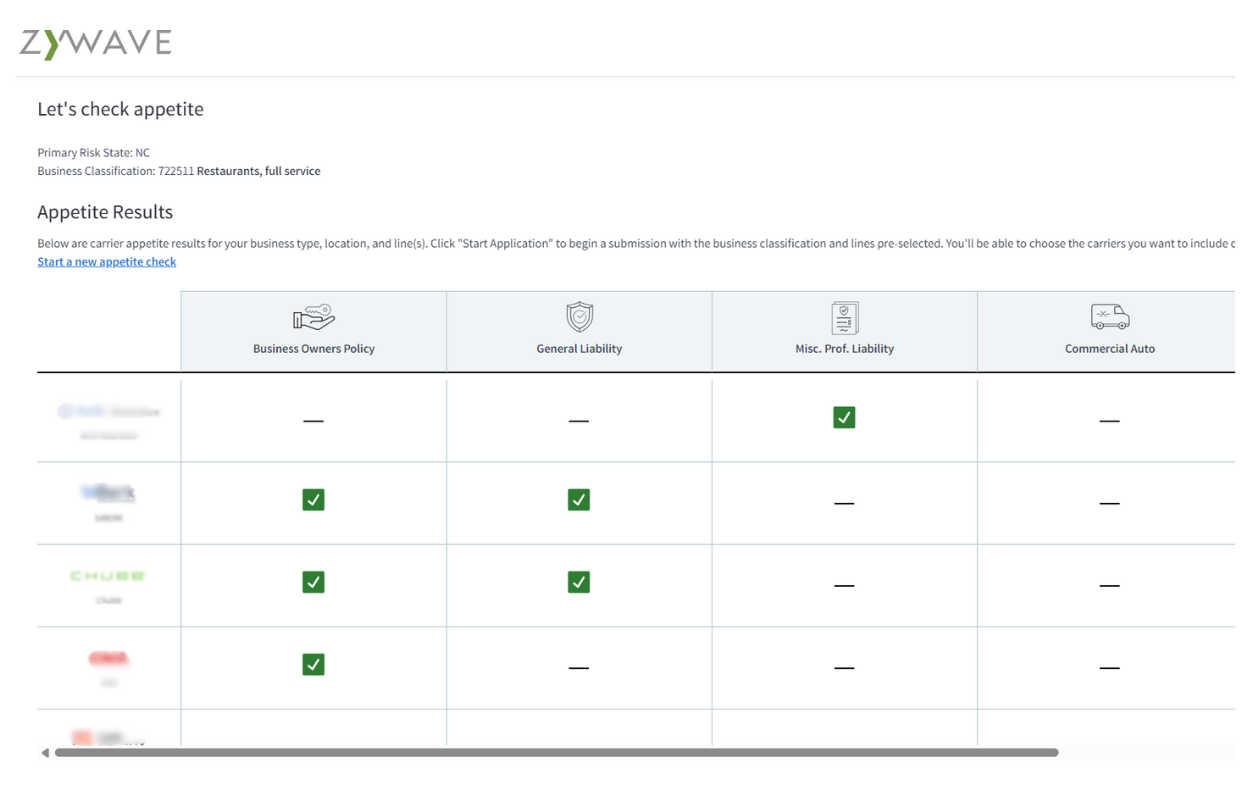
Task: Click the green Chubb carrier logo
Action: click(108, 576)
